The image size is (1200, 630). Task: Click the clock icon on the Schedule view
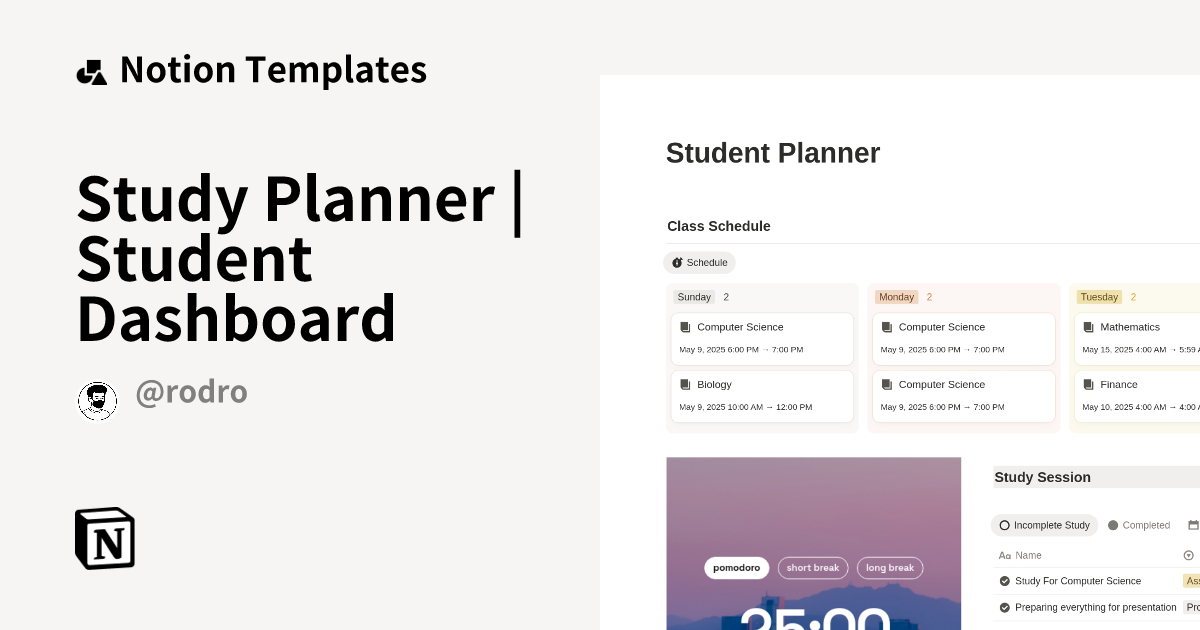(x=676, y=262)
